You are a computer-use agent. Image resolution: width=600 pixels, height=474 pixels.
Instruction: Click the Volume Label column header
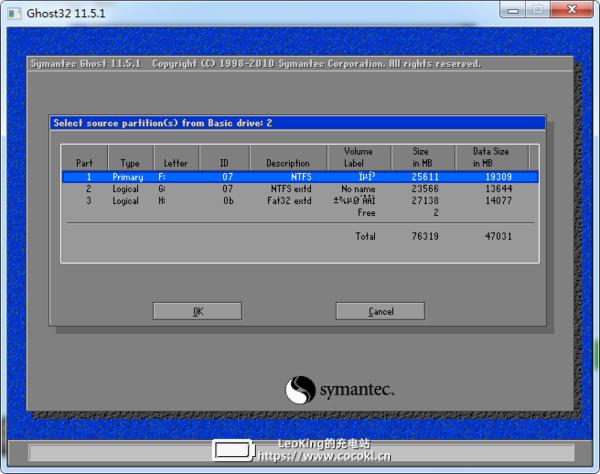358,157
